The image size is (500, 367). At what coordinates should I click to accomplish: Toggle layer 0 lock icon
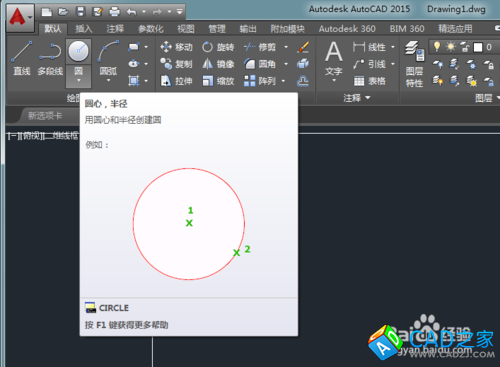[465, 47]
